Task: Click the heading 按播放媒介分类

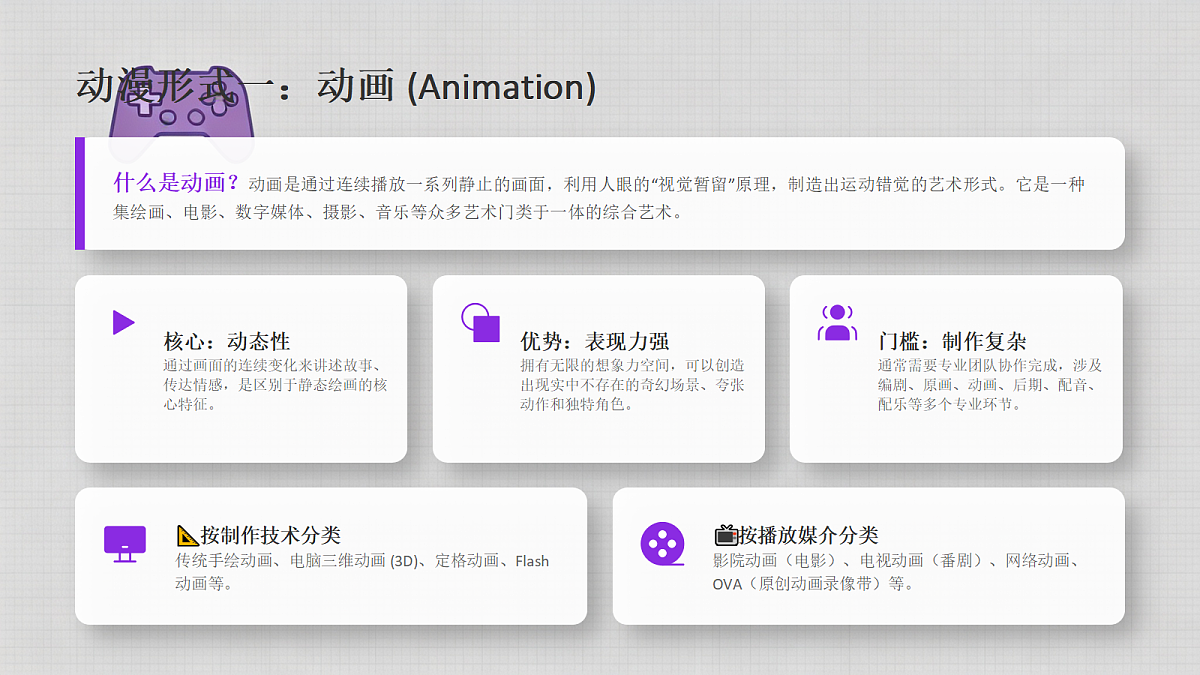Action: point(808,535)
